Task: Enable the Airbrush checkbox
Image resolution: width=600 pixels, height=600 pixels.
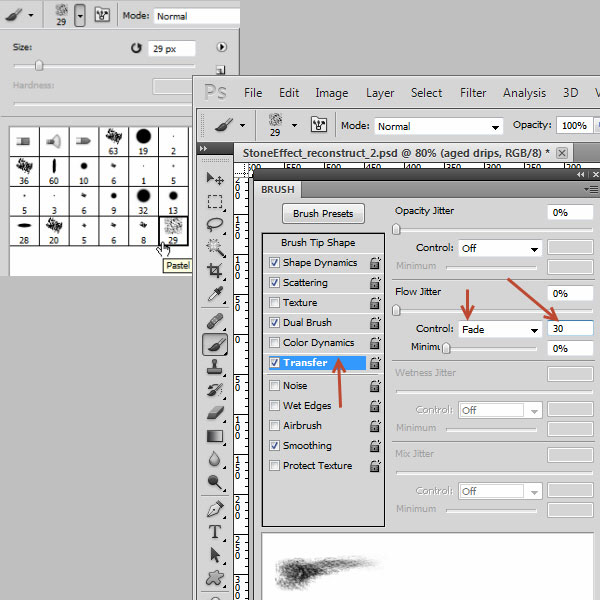Action: click(x=274, y=426)
